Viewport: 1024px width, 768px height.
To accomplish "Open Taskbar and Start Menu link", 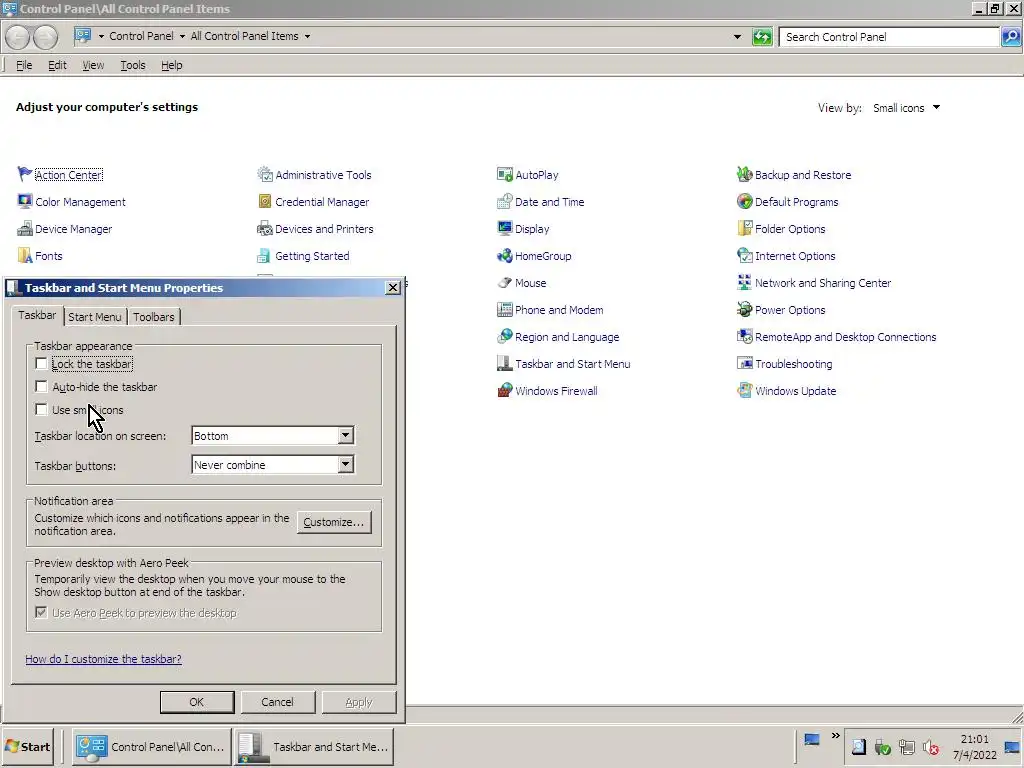I will [x=573, y=364].
